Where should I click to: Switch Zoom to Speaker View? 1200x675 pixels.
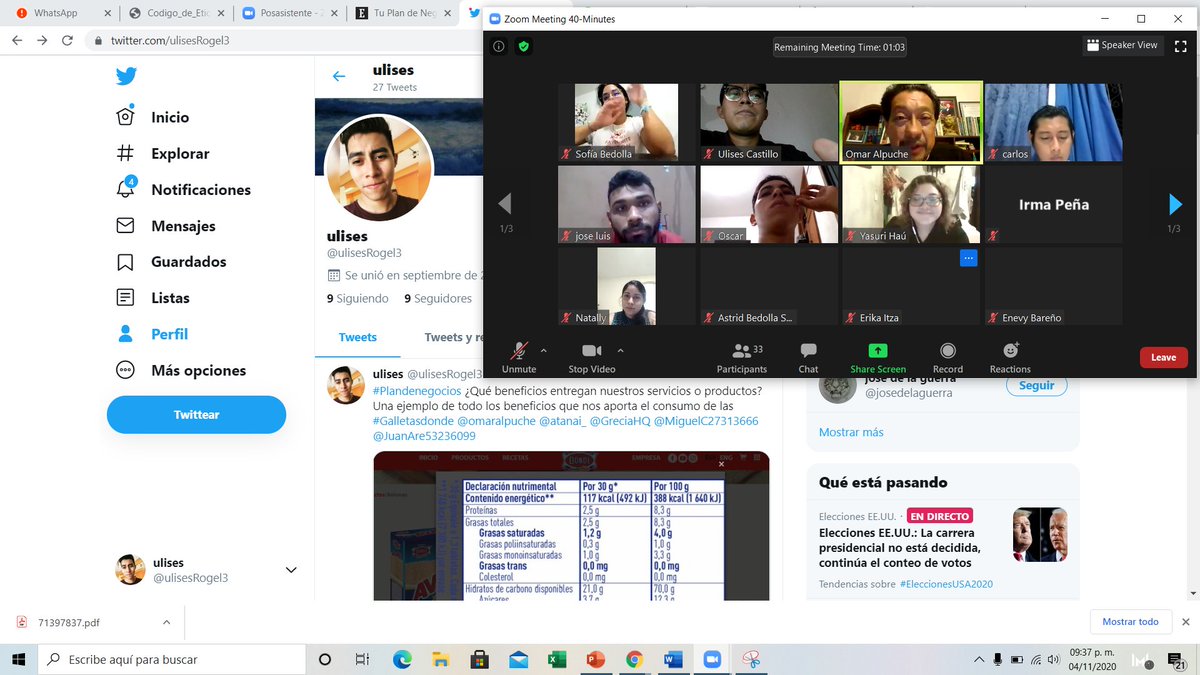coord(1122,45)
